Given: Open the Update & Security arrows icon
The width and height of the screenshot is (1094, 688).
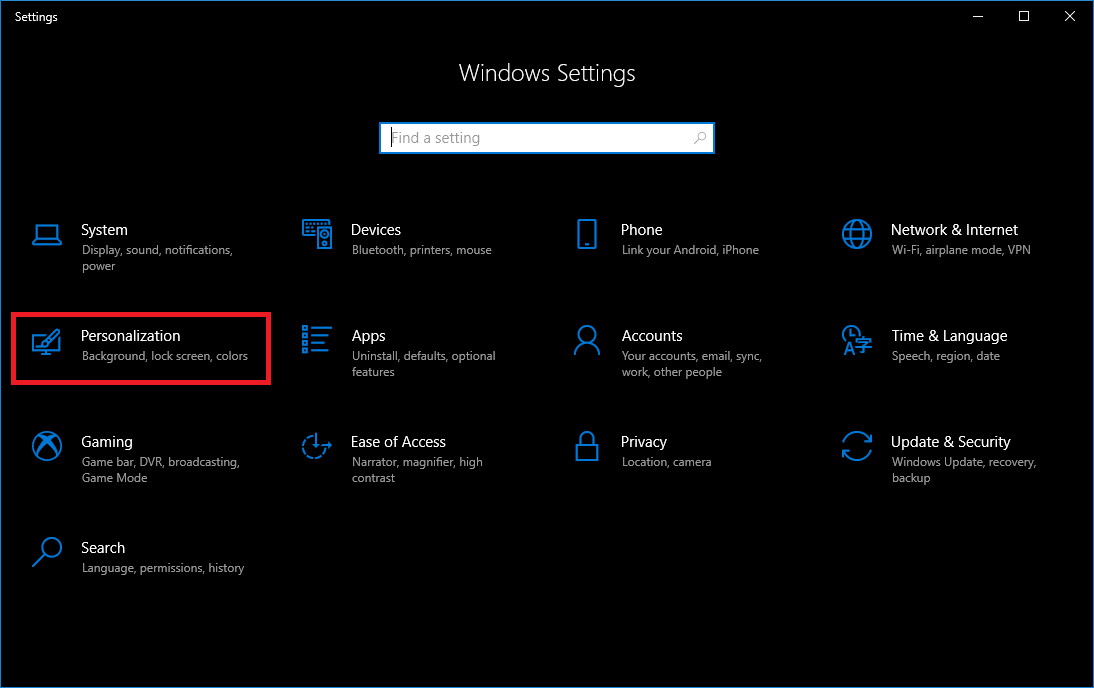Looking at the screenshot, I should pyautogui.click(x=857, y=446).
